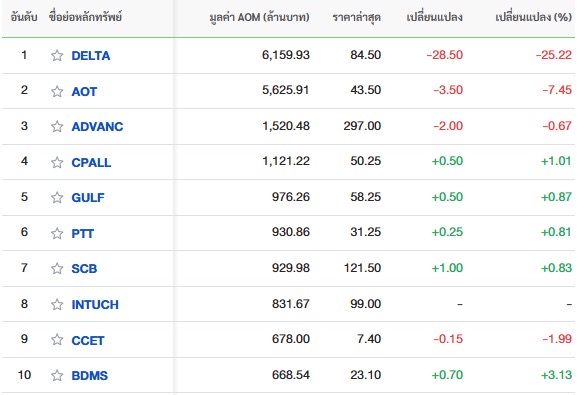This screenshot has width=585, height=395.
Task: Sort by เปลี่ยนแปลง (%) column header
Action: [533, 17]
